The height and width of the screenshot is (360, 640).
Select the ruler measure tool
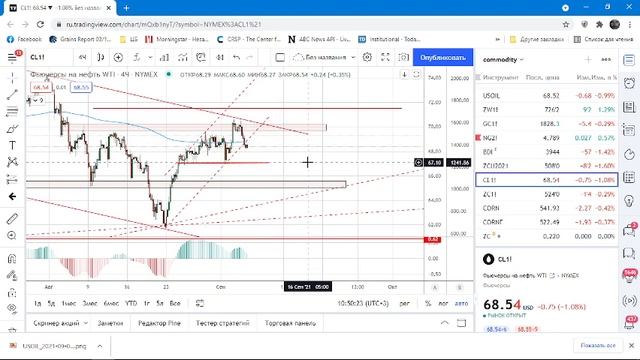pos(12,218)
